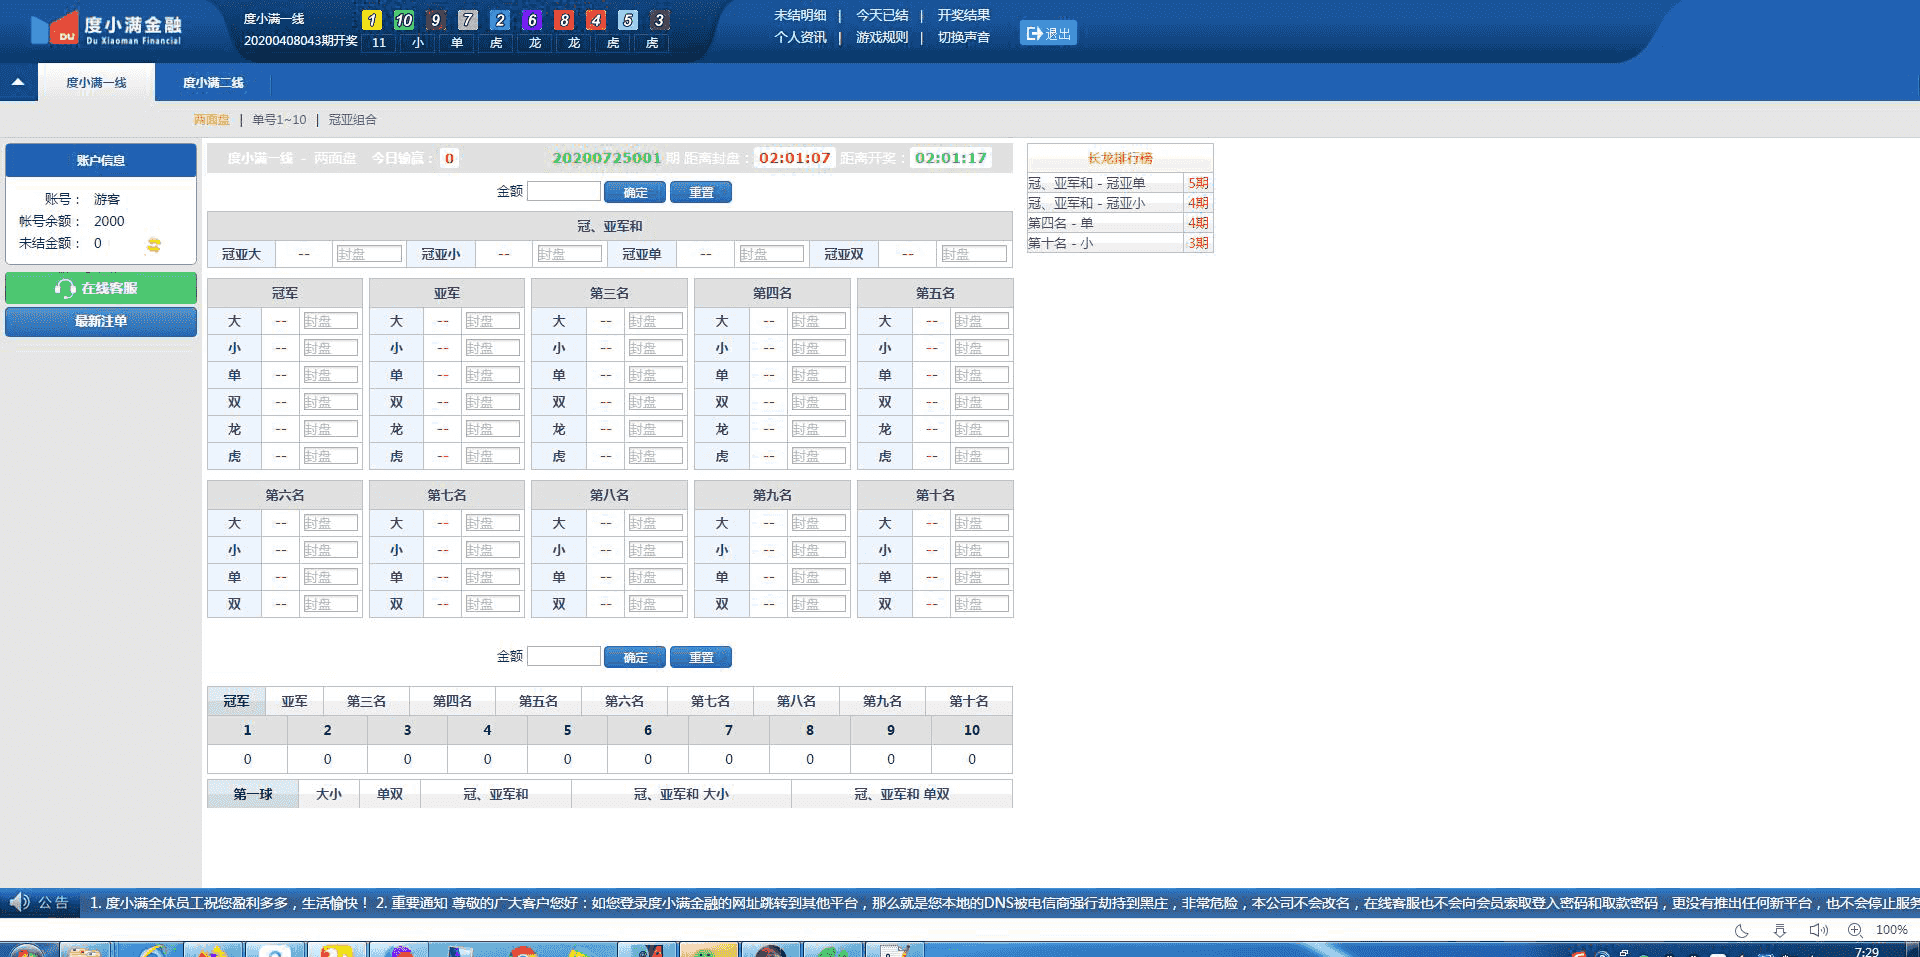Refresh balance with the yellow arrows icon
1920x957 pixels.
(154, 244)
